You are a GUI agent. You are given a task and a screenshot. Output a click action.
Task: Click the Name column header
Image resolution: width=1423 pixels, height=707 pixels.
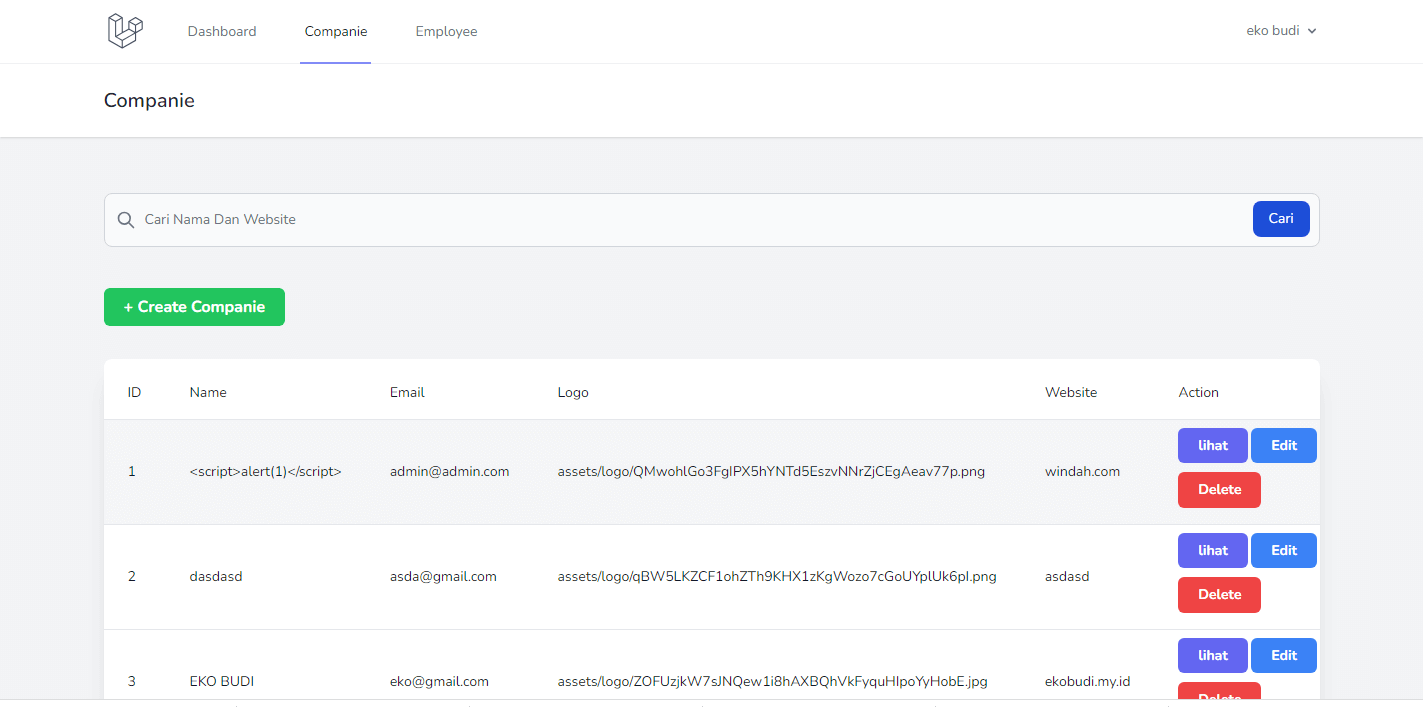(208, 393)
